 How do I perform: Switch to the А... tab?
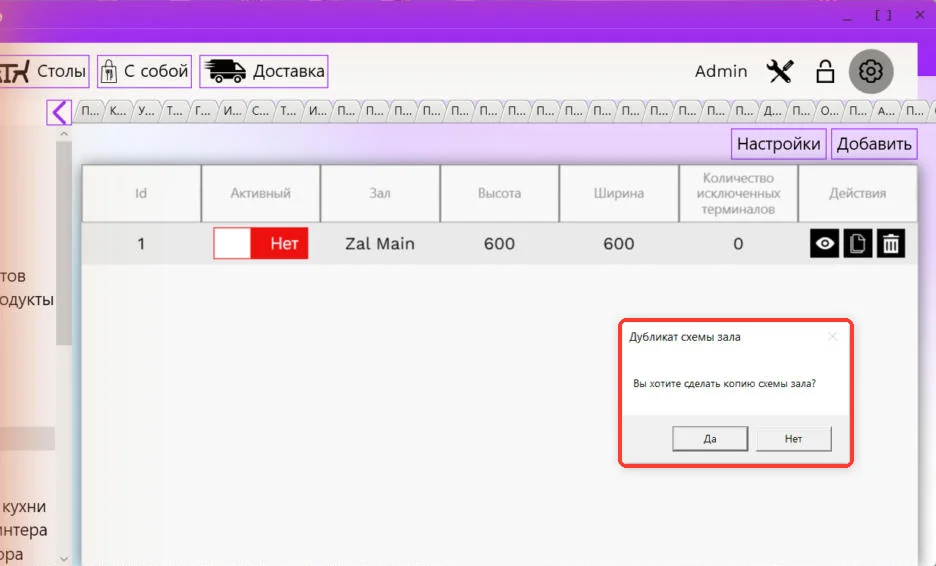point(886,111)
